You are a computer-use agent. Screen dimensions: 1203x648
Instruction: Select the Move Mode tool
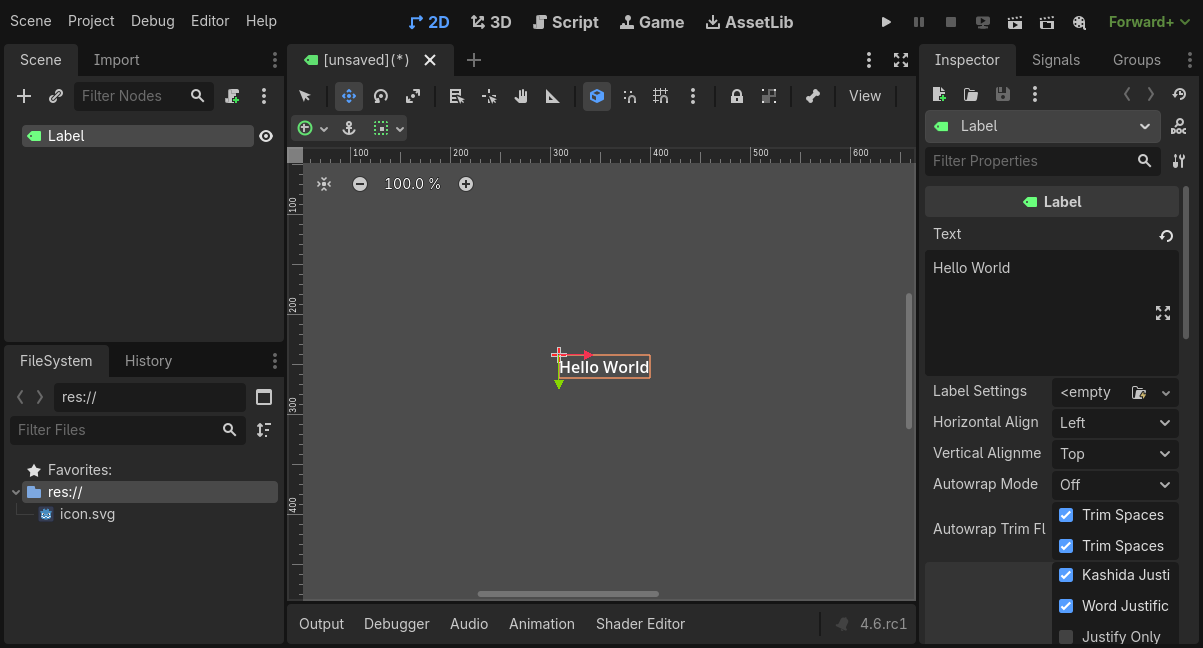[348, 96]
